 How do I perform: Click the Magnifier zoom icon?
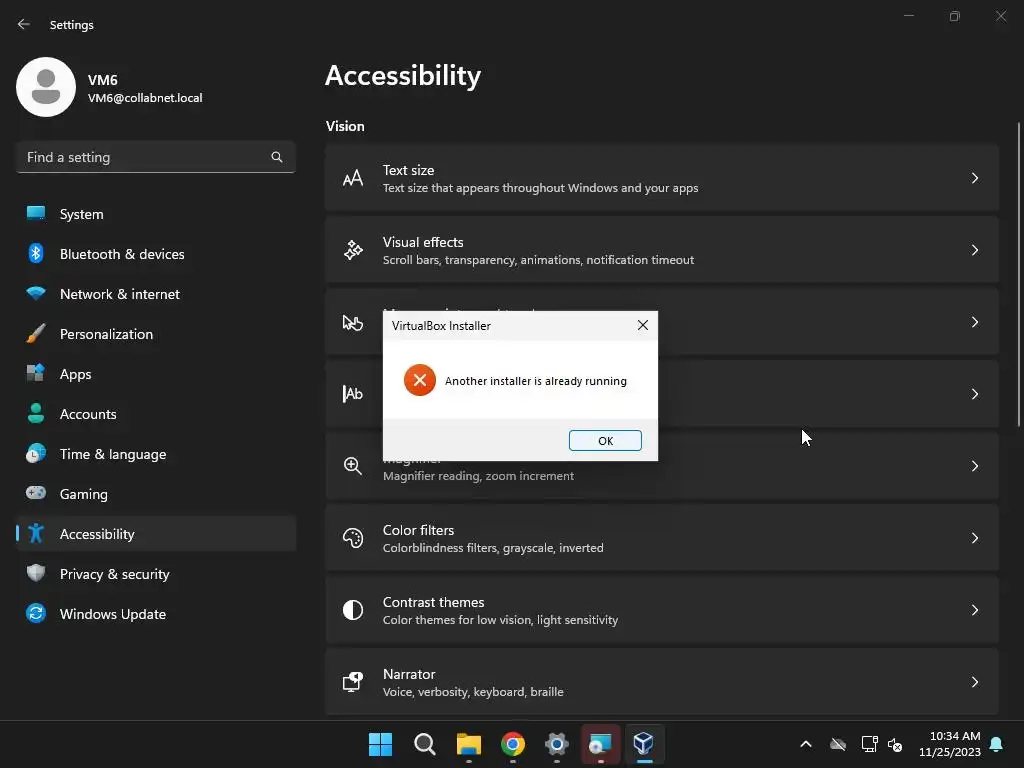click(353, 466)
